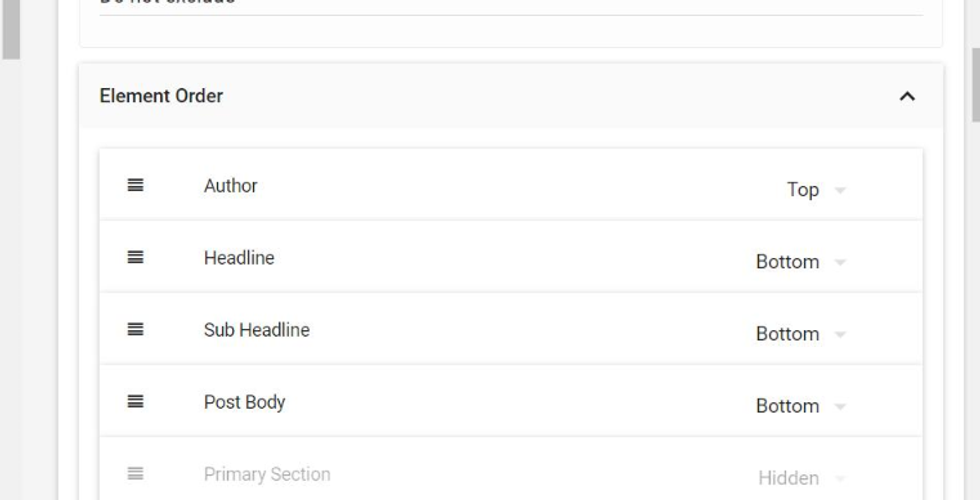
Task: Click the Element Order section header
Action: click(x=161, y=96)
